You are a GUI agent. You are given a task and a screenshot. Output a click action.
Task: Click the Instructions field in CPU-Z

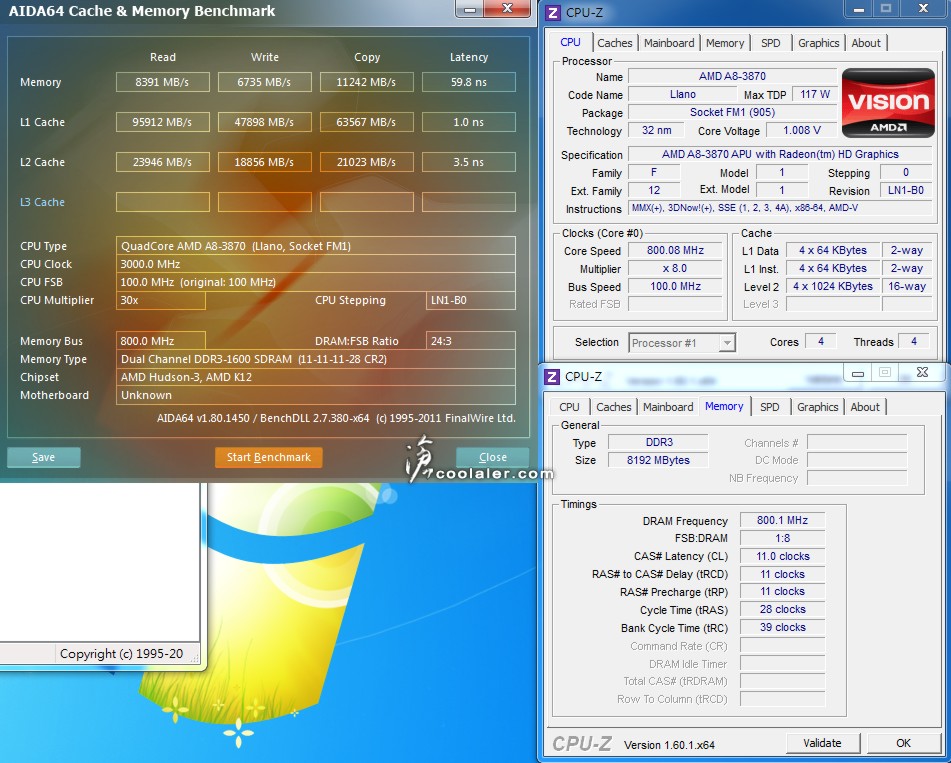tap(780, 208)
